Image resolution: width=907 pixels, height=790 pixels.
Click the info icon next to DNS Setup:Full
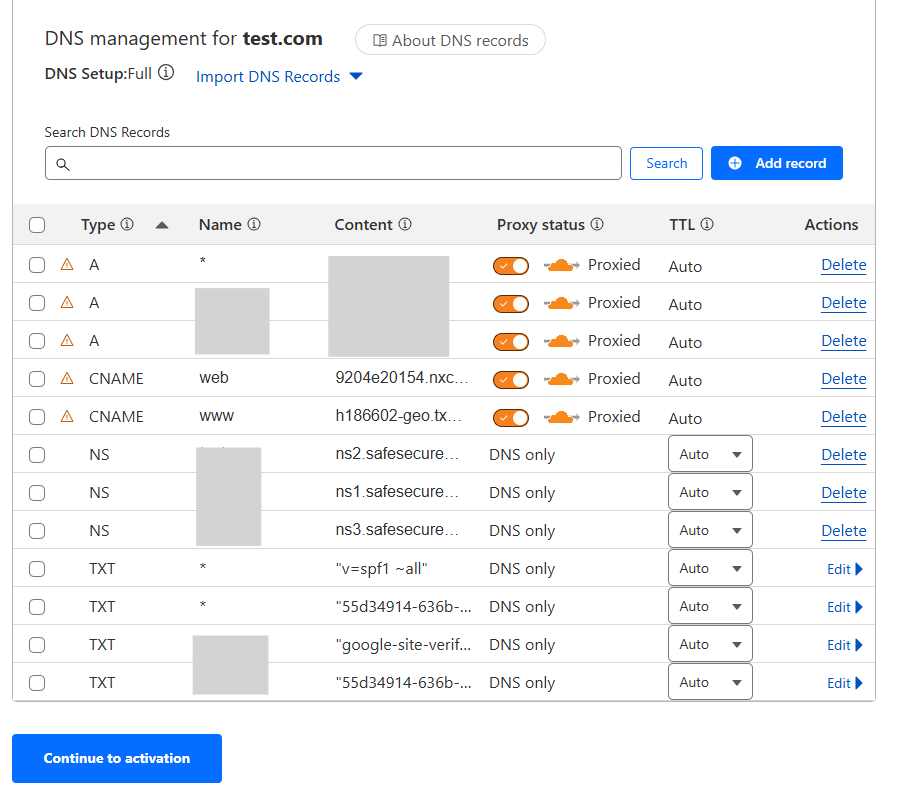point(166,73)
